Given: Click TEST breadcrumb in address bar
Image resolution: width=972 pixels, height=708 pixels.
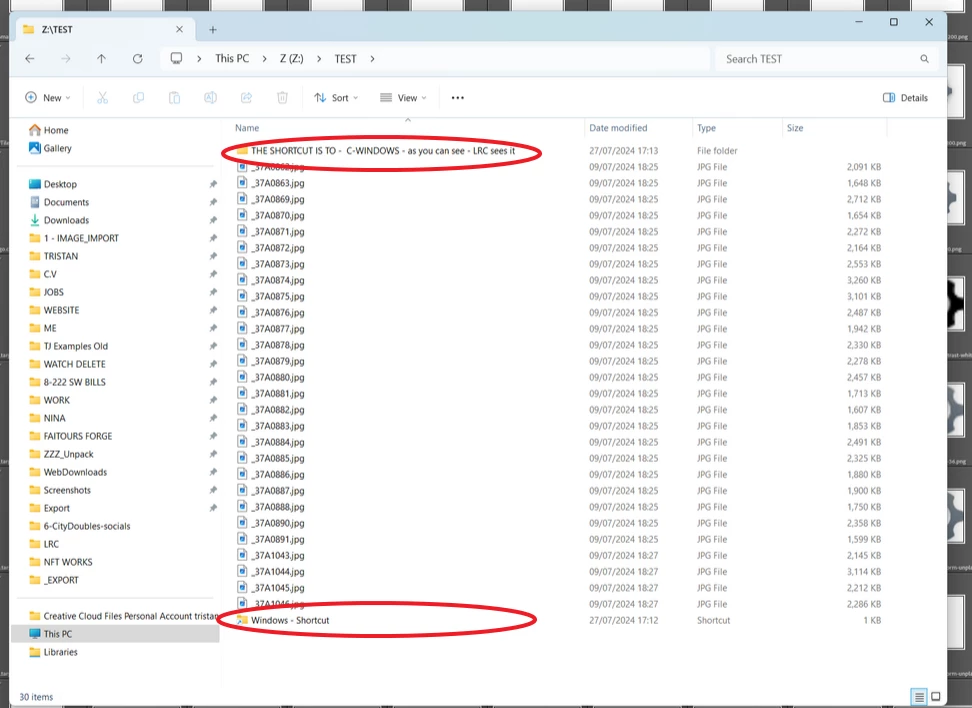Looking at the screenshot, I should click(345, 59).
